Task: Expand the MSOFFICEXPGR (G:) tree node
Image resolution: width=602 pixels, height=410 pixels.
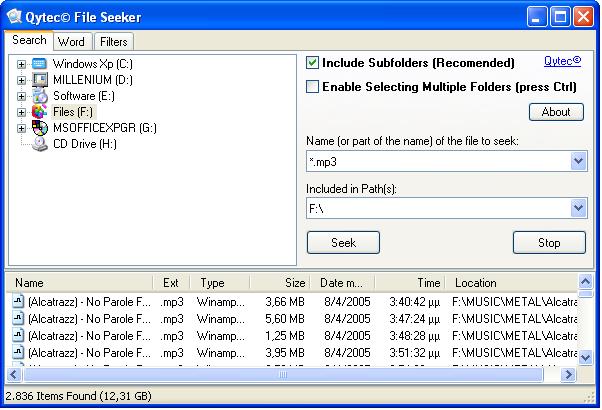Action: click(x=21, y=128)
